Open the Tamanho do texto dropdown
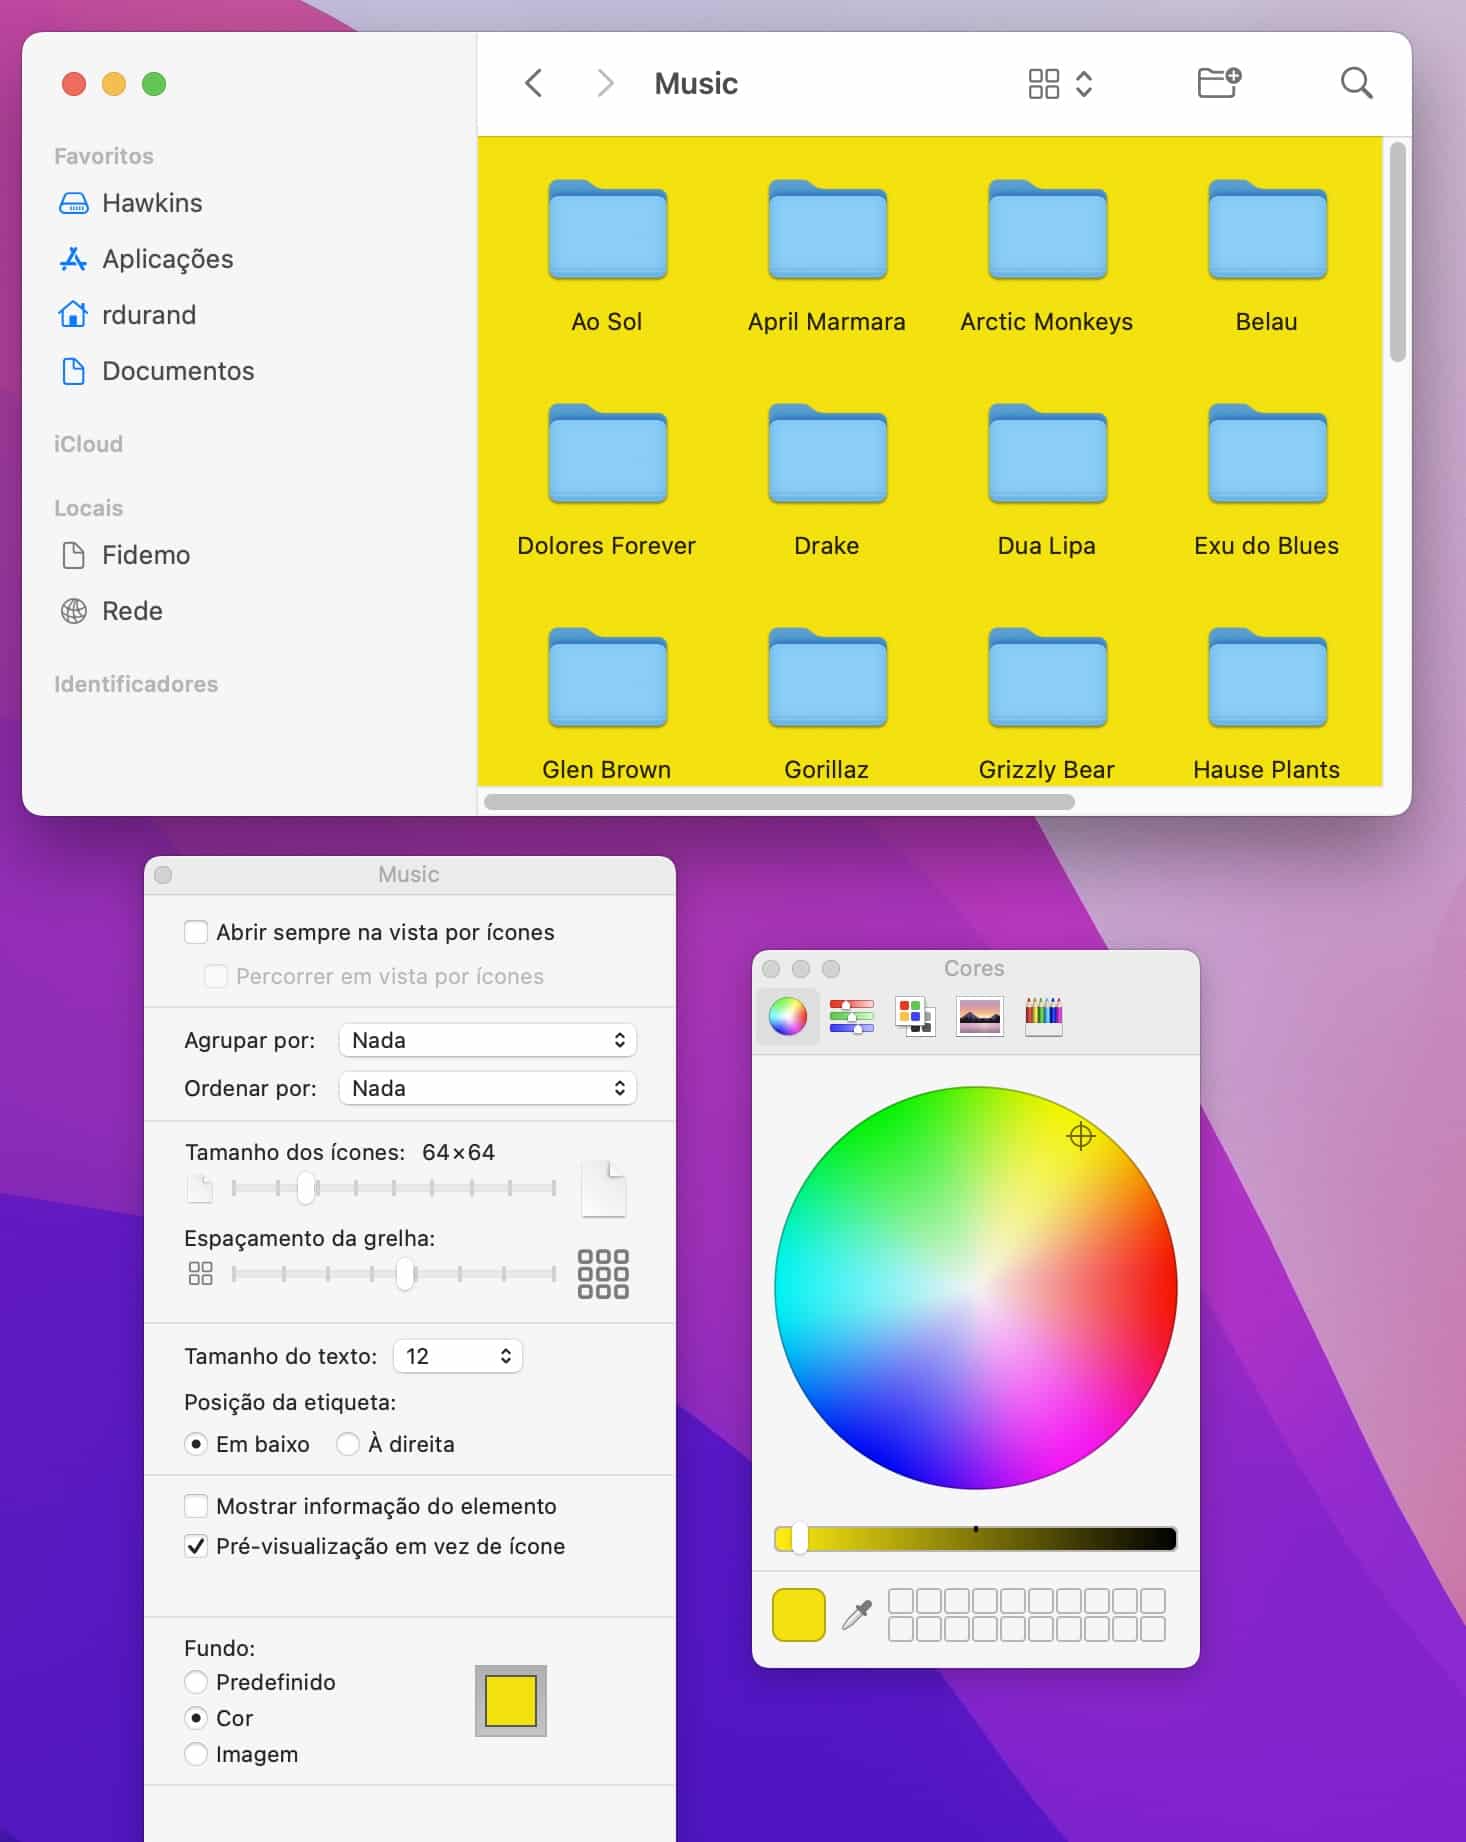1466x1842 pixels. pos(458,1356)
